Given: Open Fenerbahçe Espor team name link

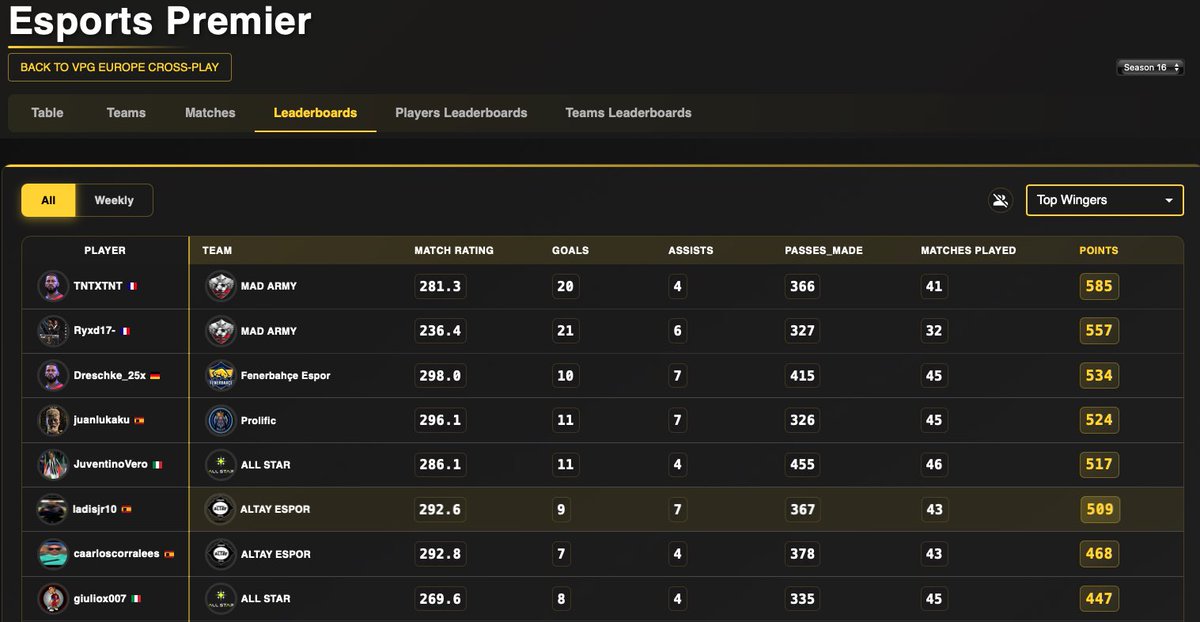Looking at the screenshot, I should 286,376.
